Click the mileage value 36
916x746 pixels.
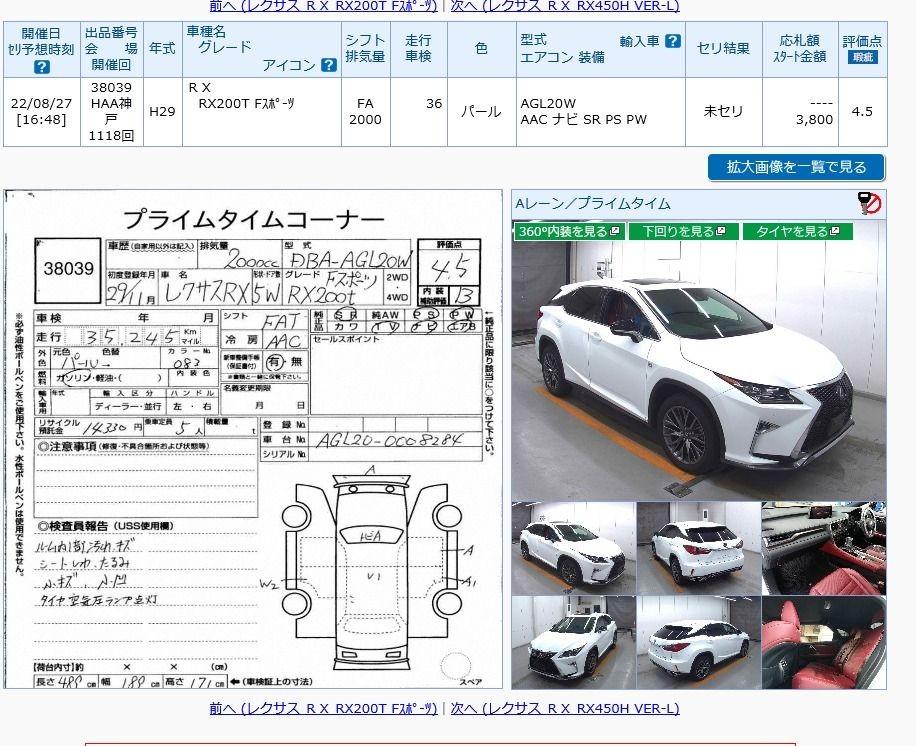pos(434,103)
